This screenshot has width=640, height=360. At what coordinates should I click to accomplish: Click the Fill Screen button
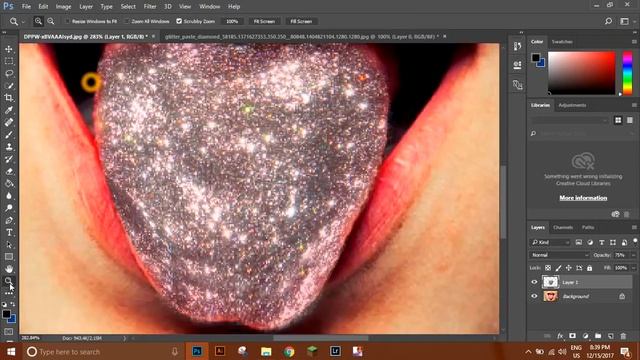301,21
